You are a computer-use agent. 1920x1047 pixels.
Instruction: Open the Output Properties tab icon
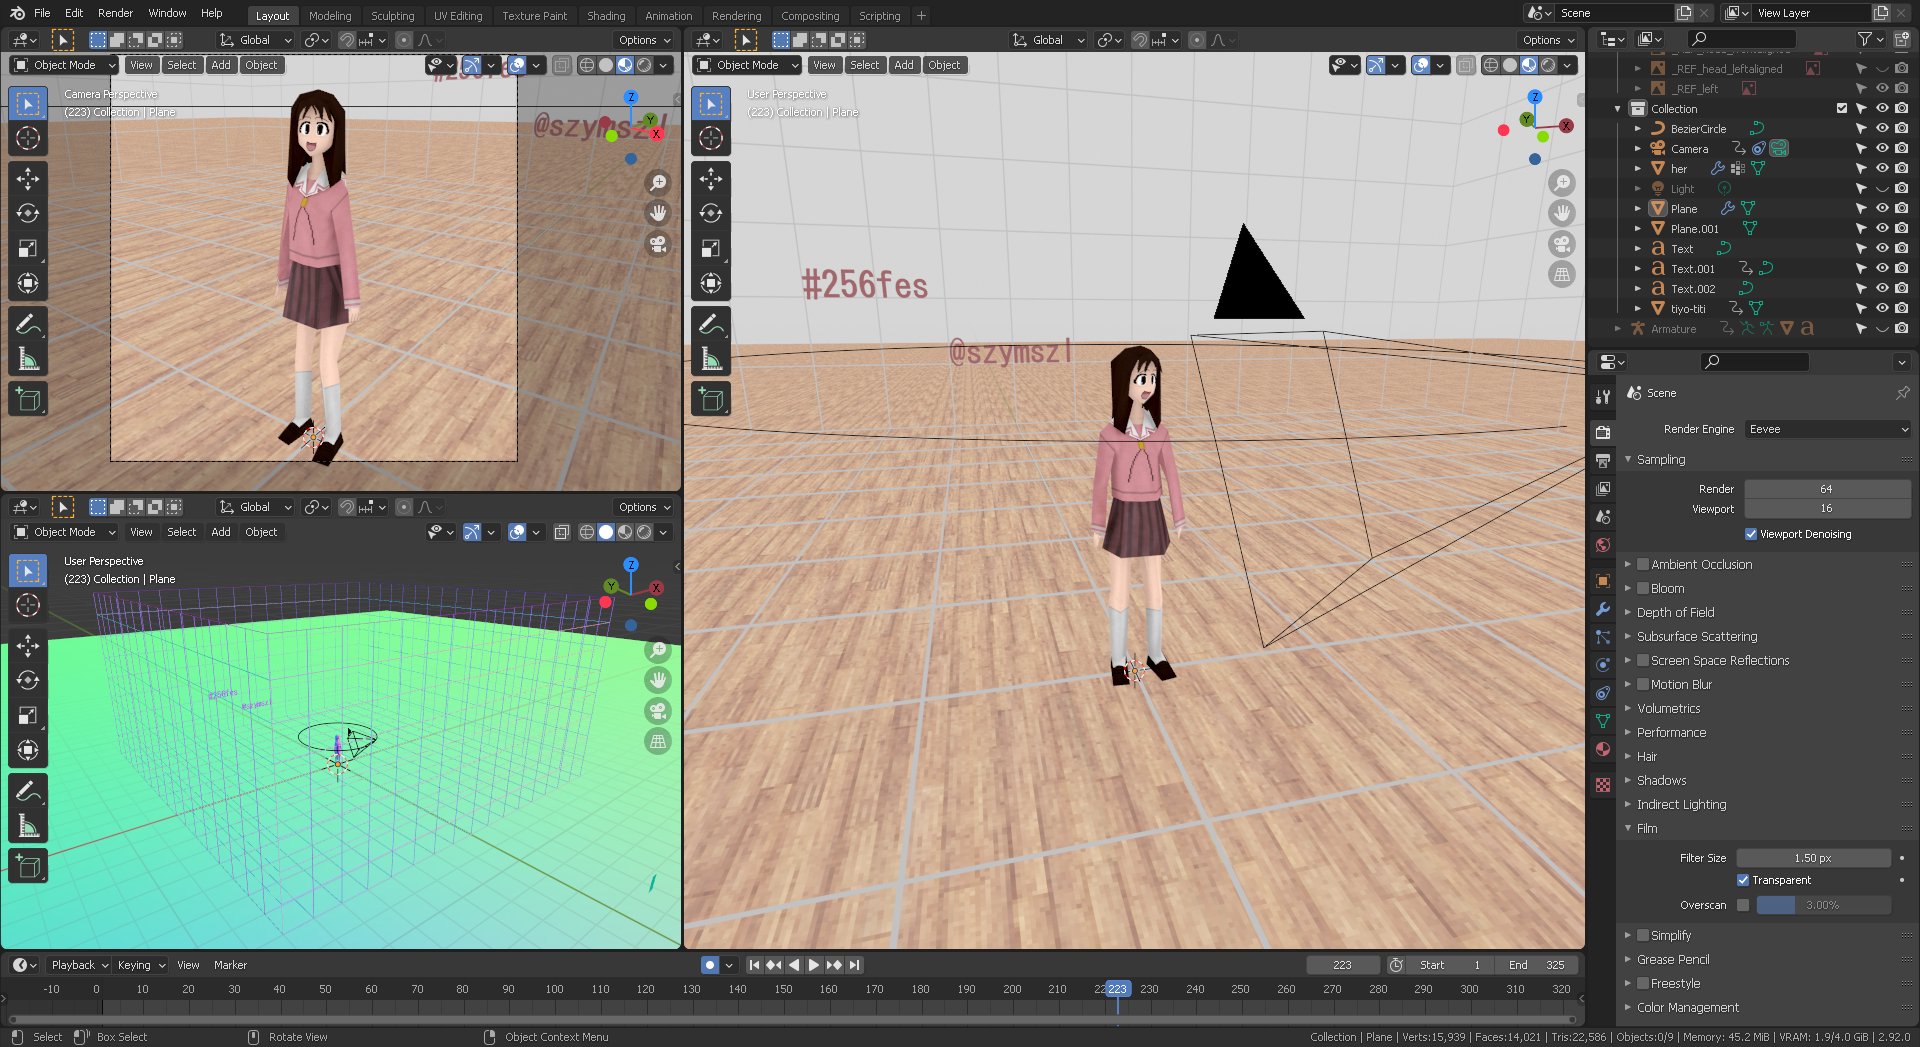click(1603, 461)
